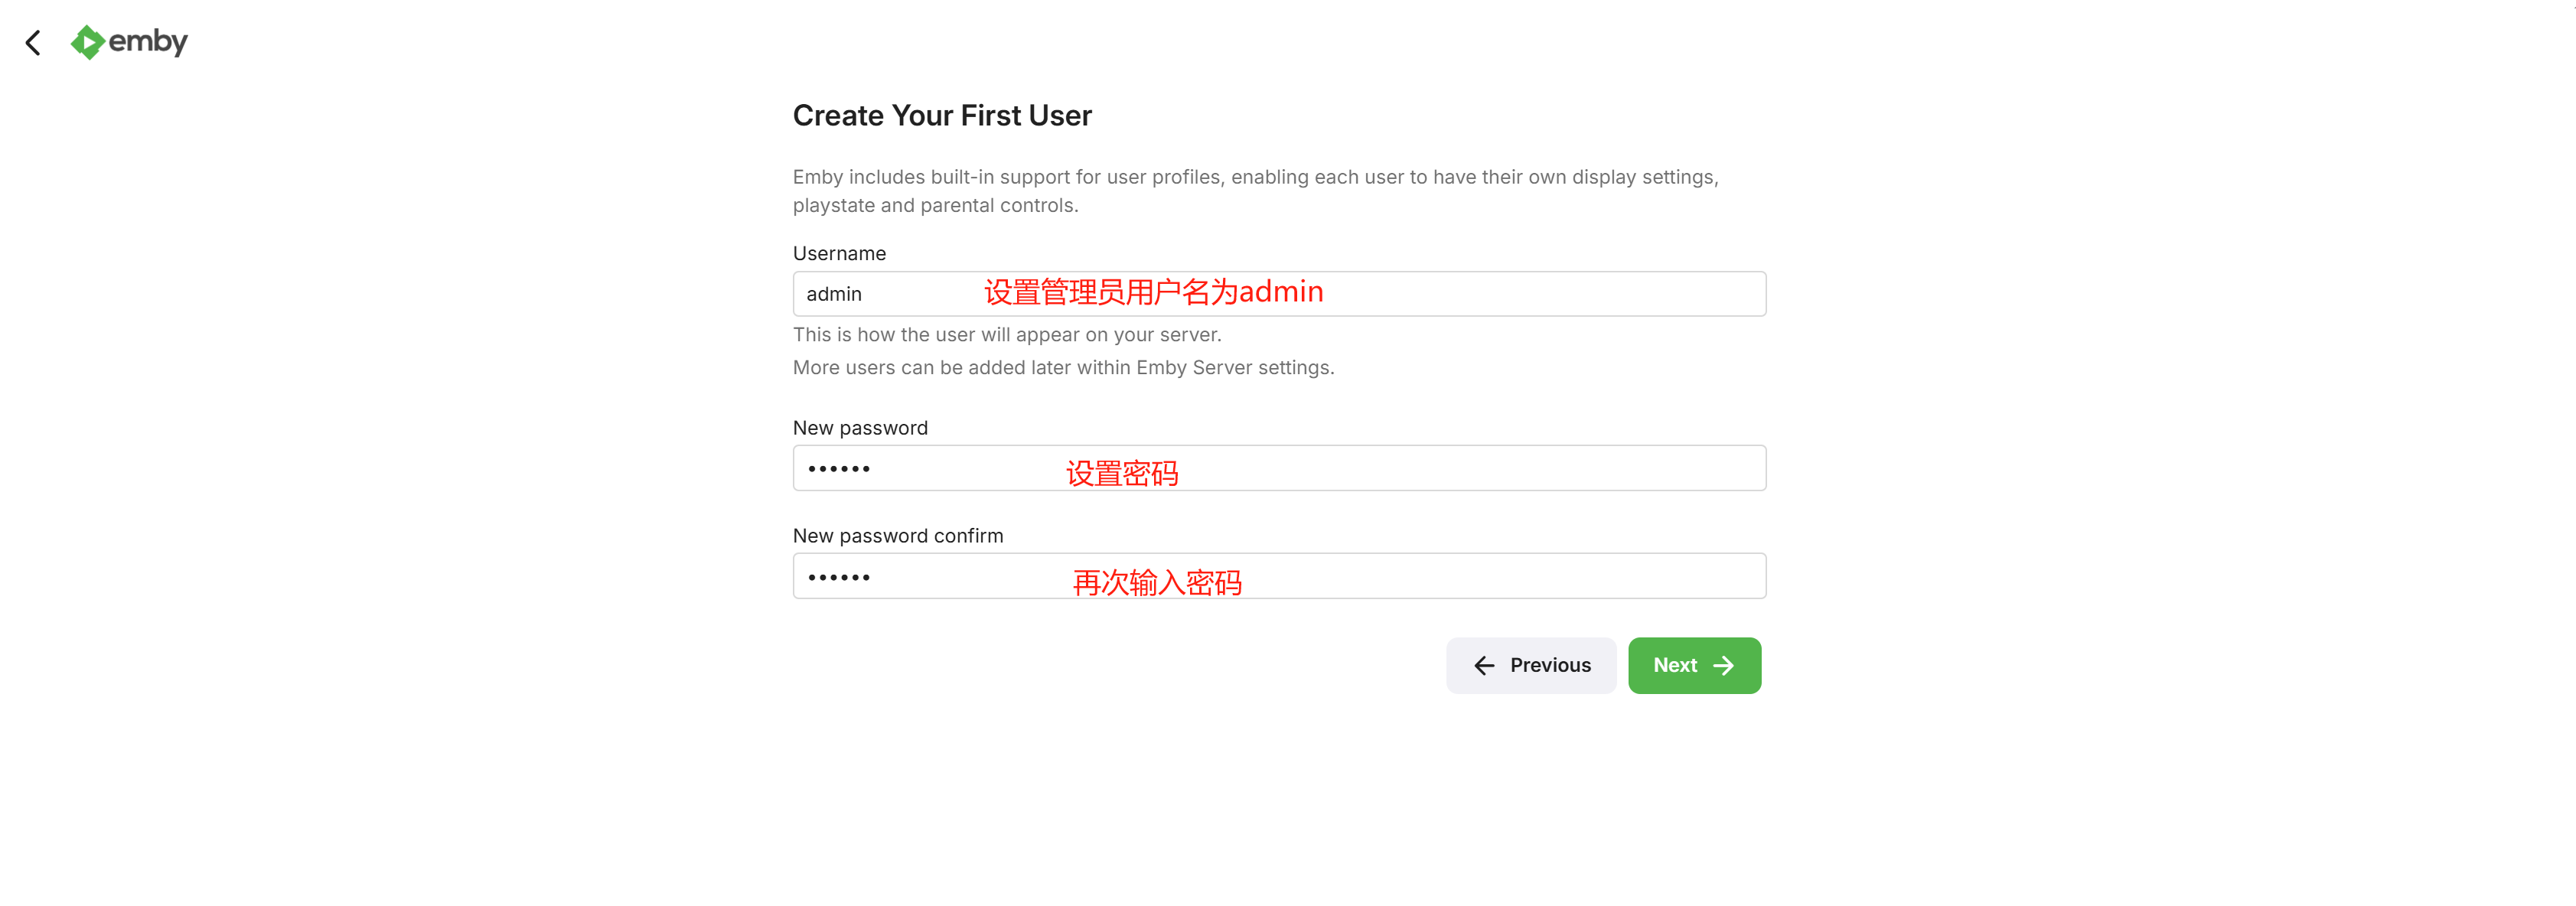Click the Create Your First User heading
The height and width of the screenshot is (906, 2576).
click(x=942, y=116)
